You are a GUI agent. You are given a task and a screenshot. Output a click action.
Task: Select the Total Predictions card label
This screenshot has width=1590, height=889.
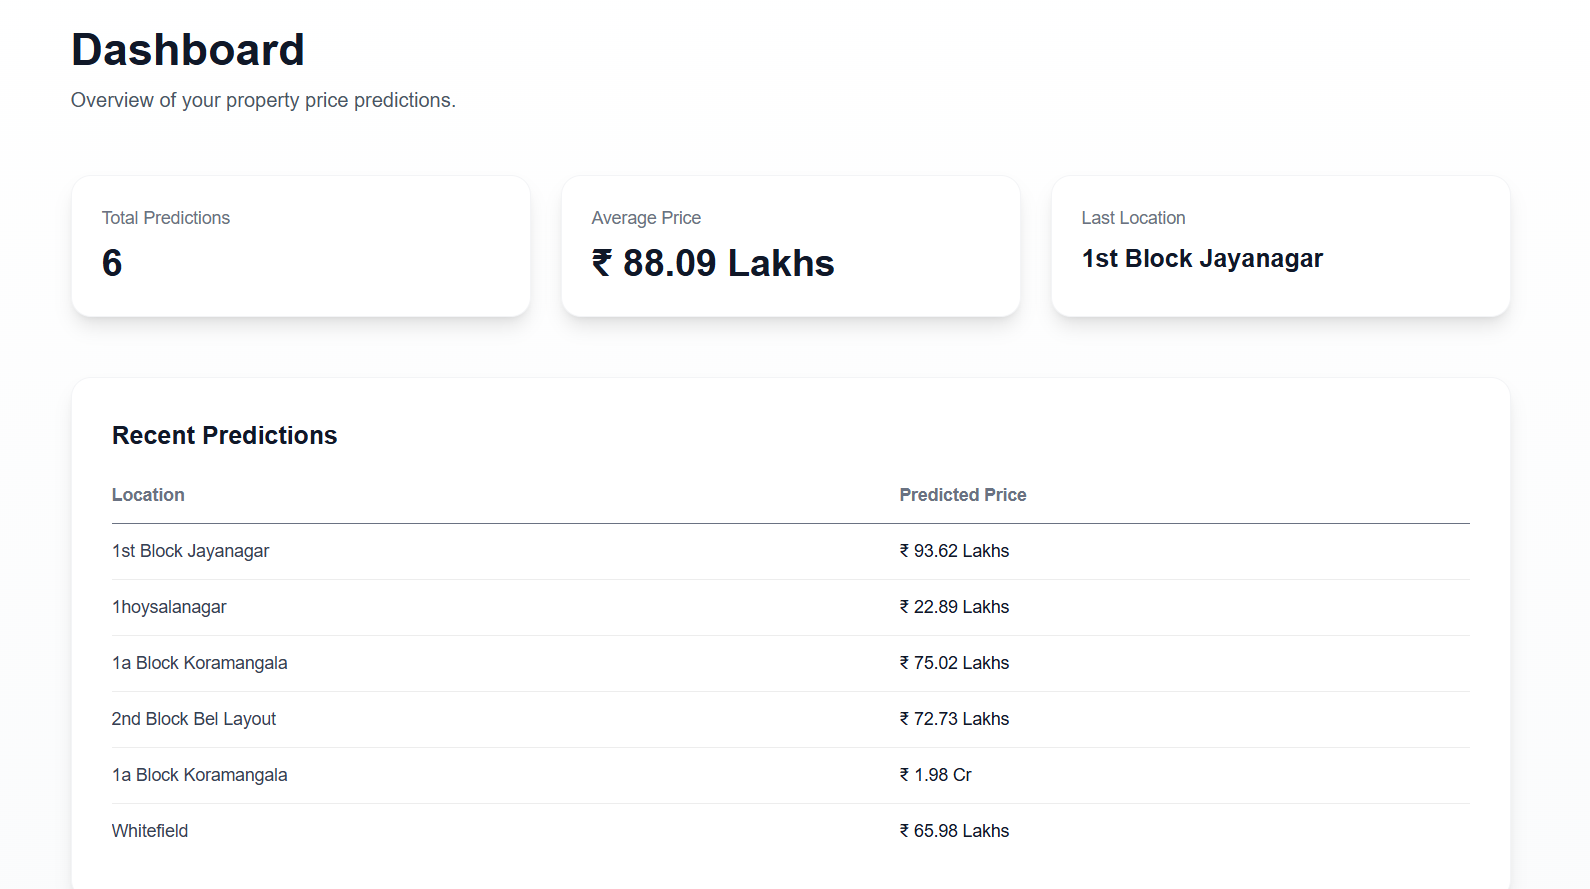166,218
